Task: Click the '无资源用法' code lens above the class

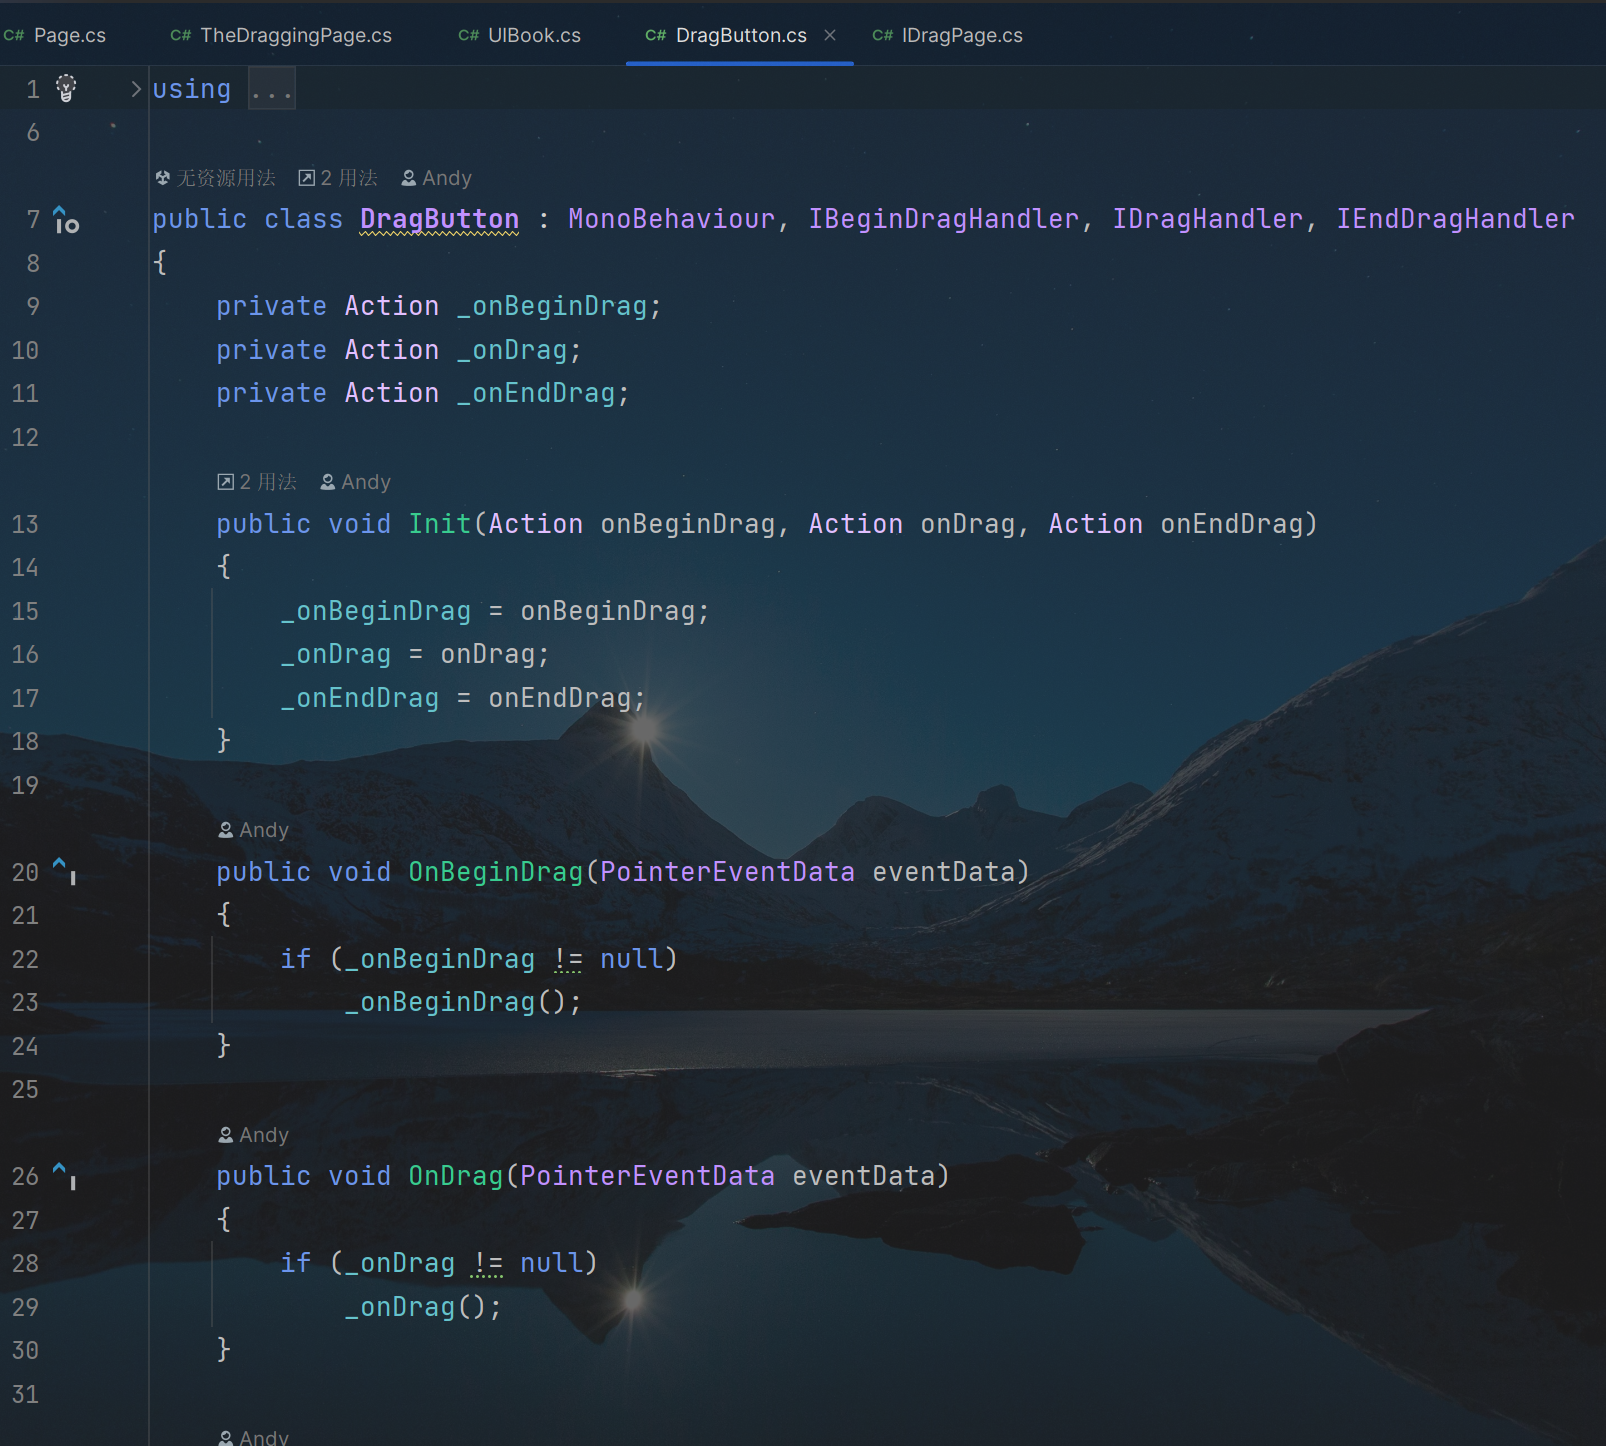Action: coord(215,178)
